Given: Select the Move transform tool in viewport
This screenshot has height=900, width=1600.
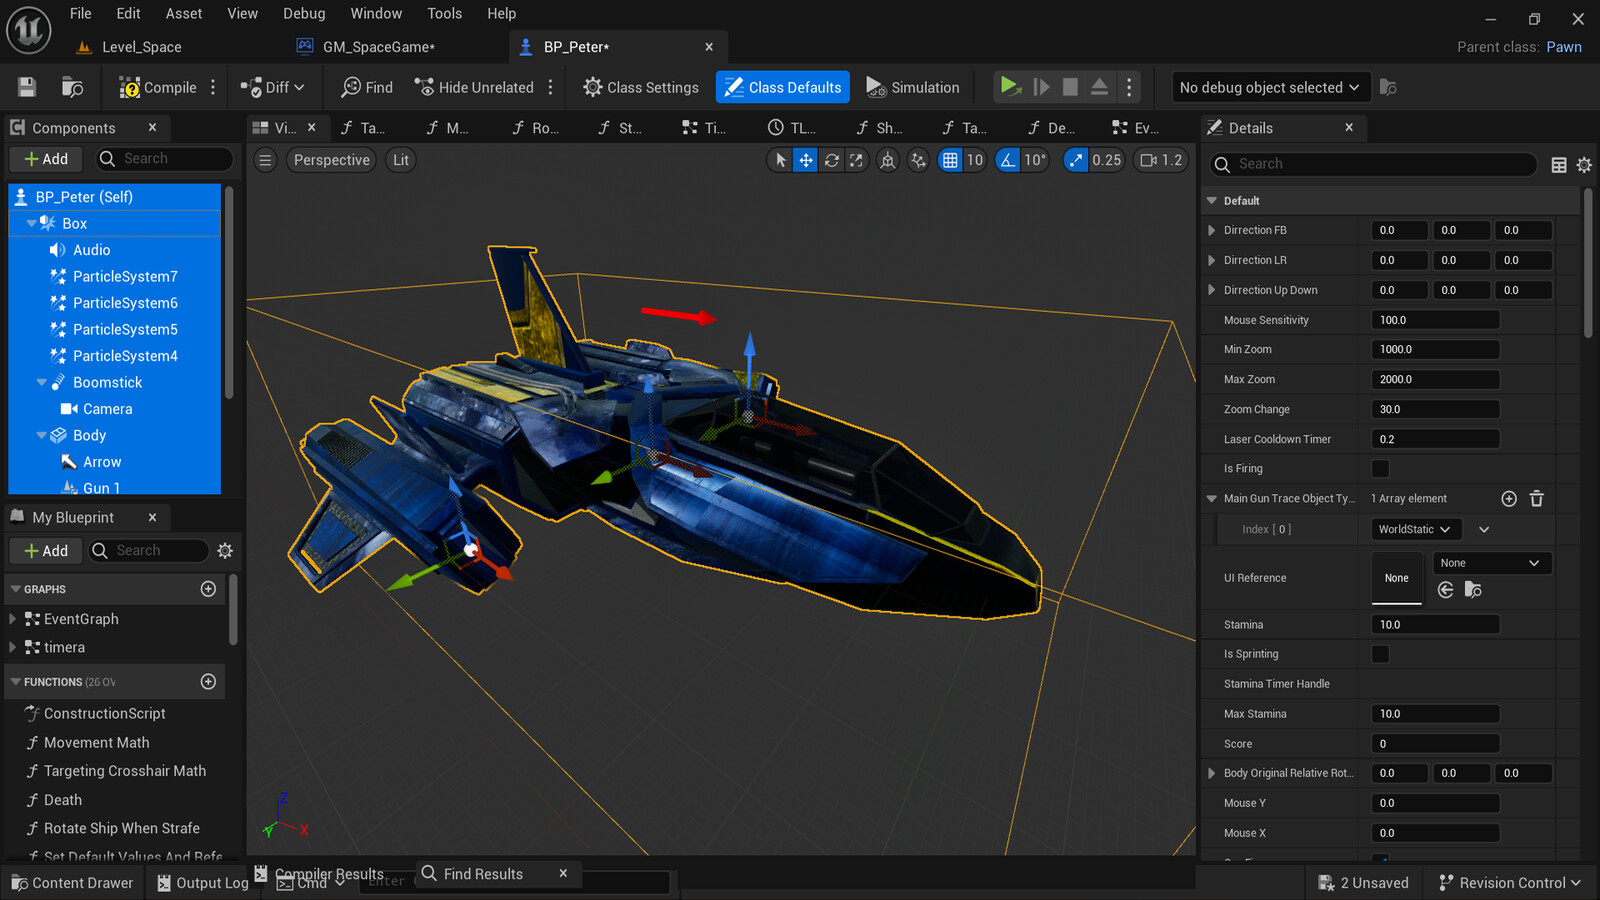Looking at the screenshot, I should coord(806,160).
